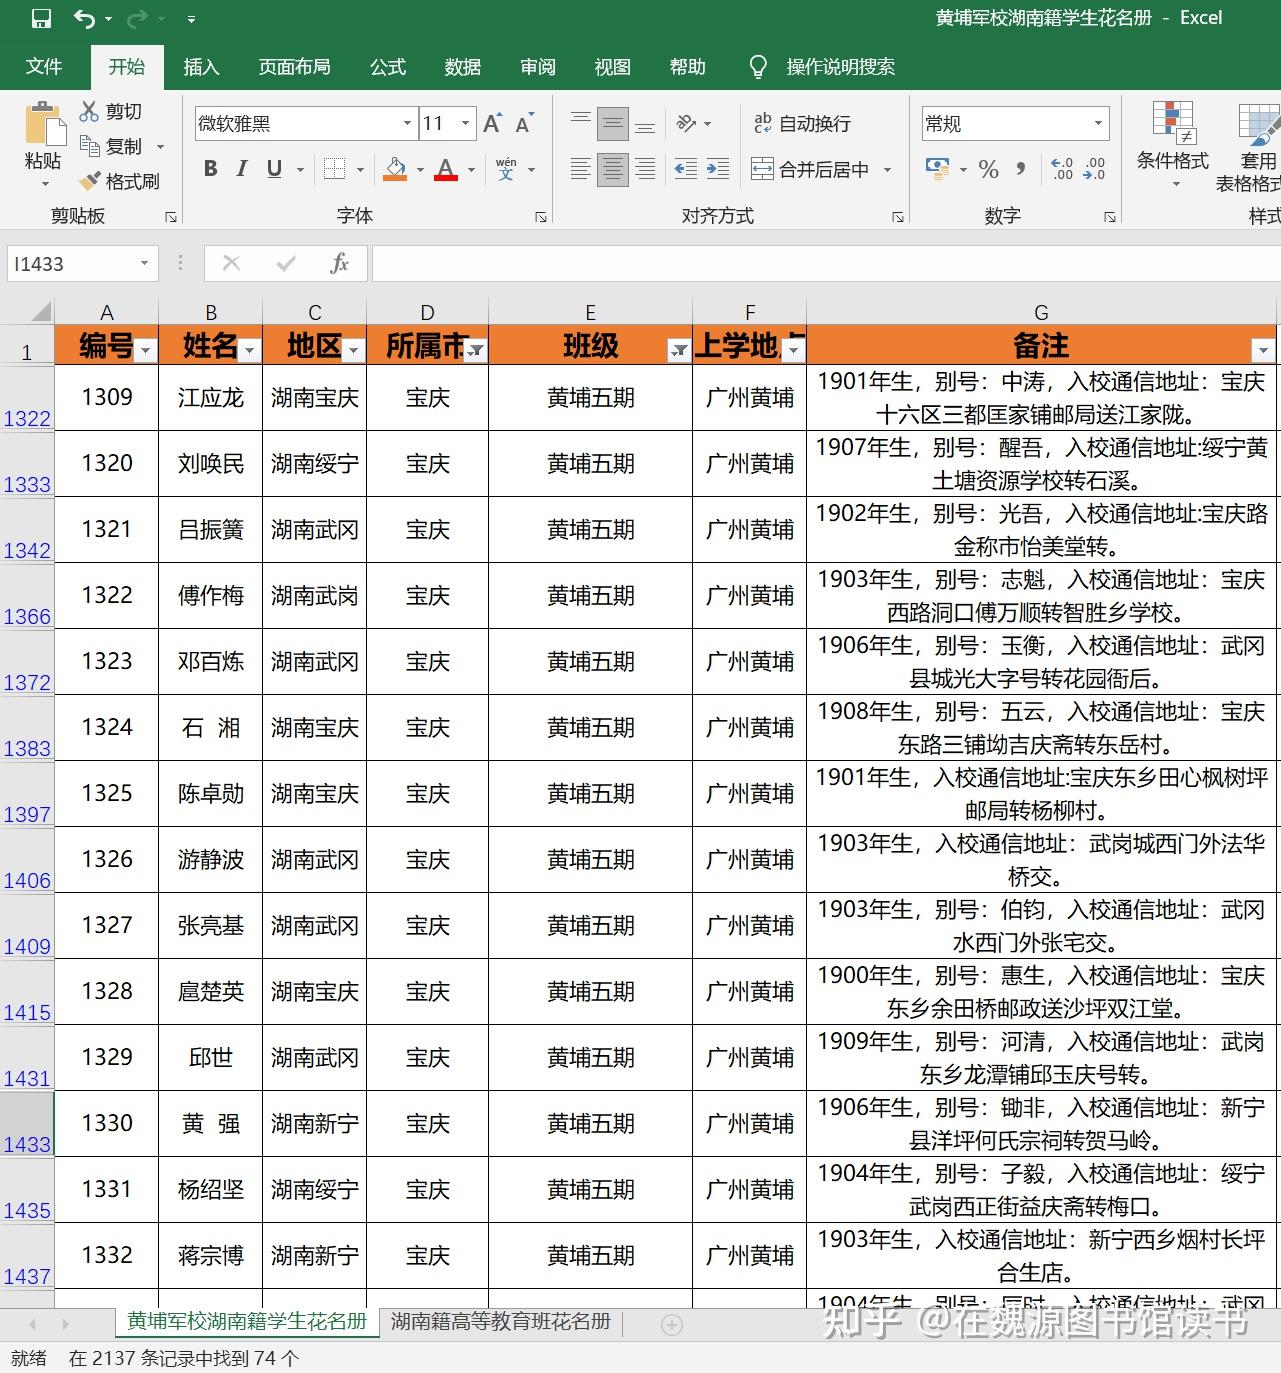Click the Format Painter (格式刷) icon
1281x1373 pixels.
coord(90,181)
